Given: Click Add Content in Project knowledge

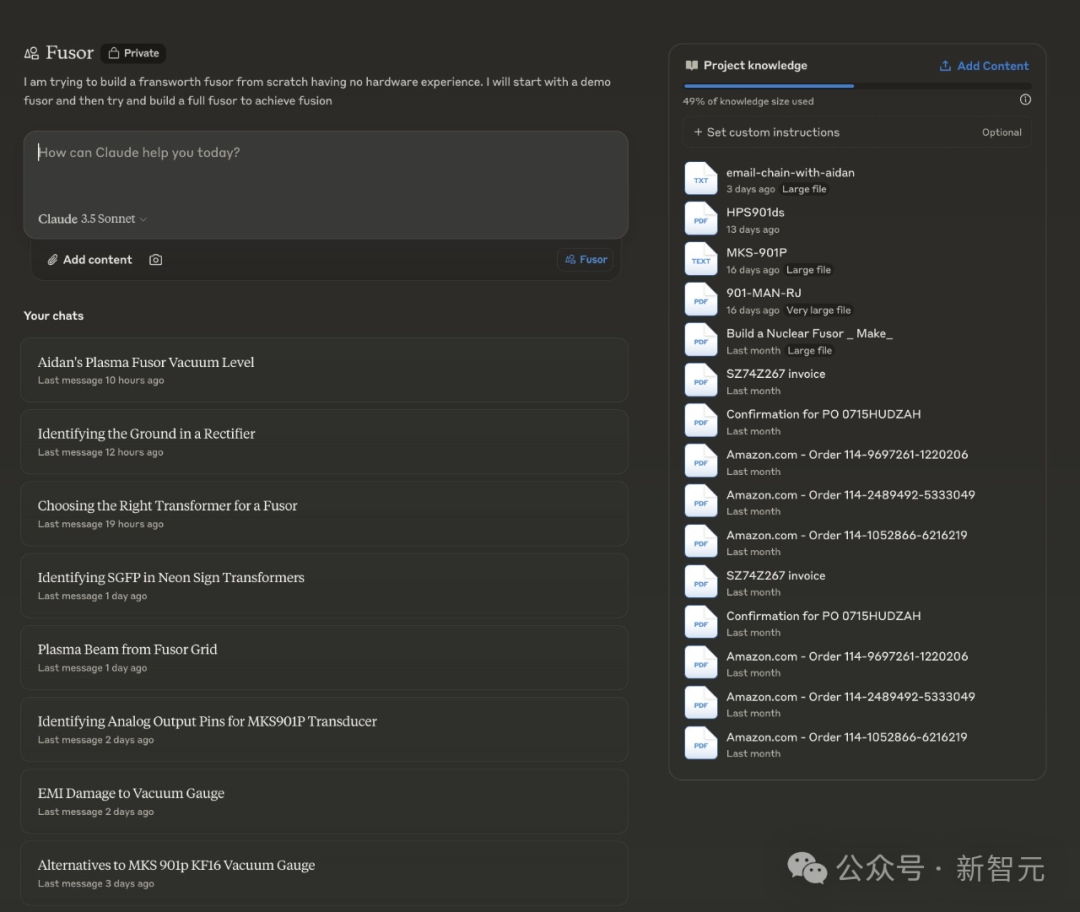Looking at the screenshot, I should coord(984,66).
